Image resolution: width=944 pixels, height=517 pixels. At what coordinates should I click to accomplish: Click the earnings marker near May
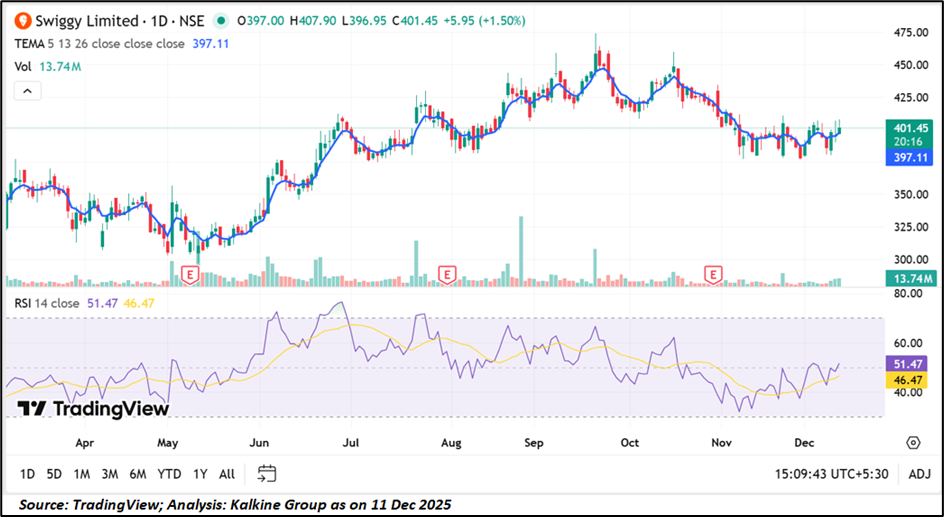coord(189,273)
